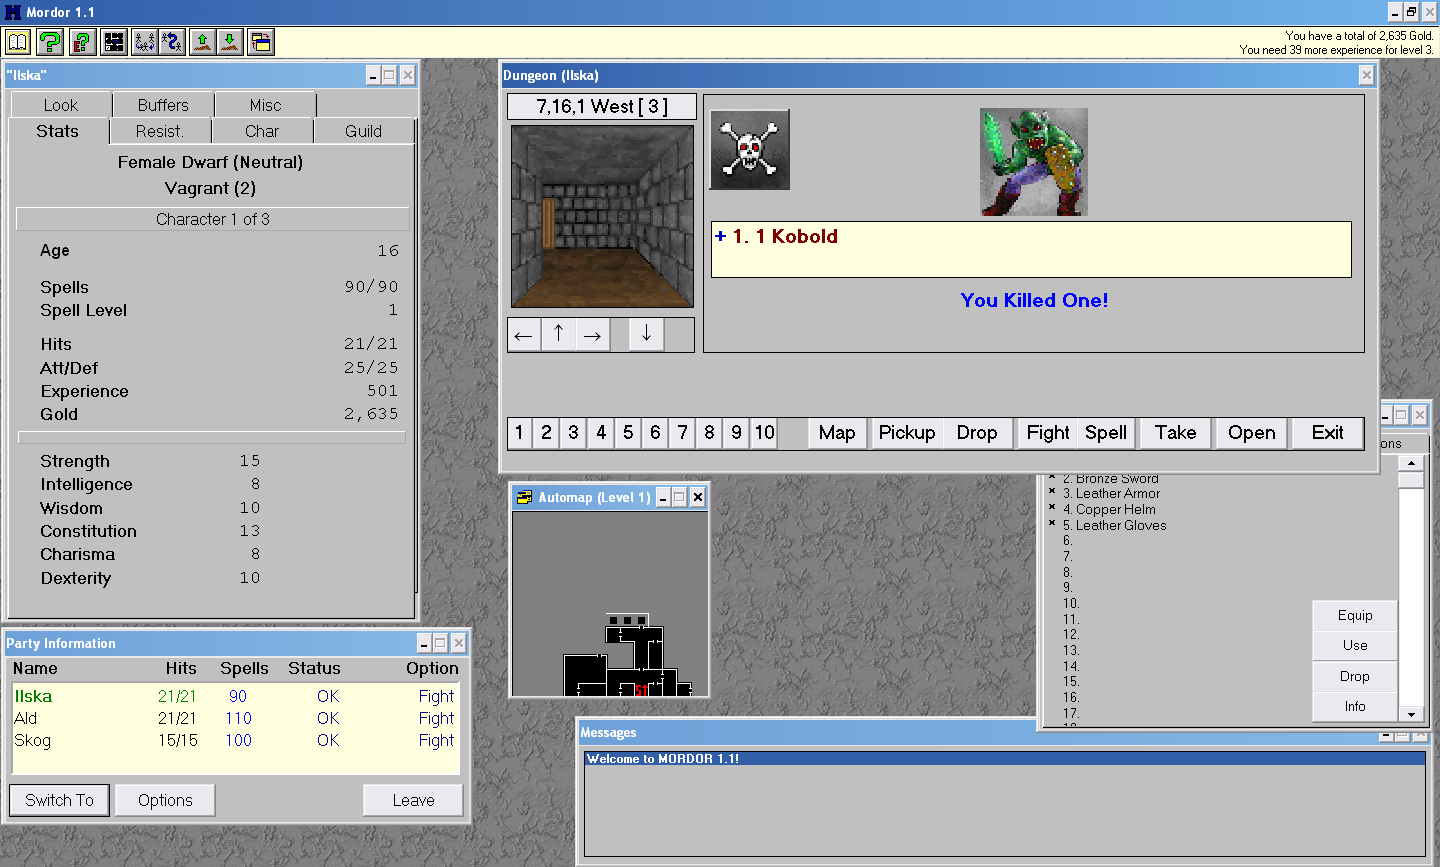This screenshot has height=867, width=1440.
Task: Click Fight option for Skog
Action: coord(436,740)
